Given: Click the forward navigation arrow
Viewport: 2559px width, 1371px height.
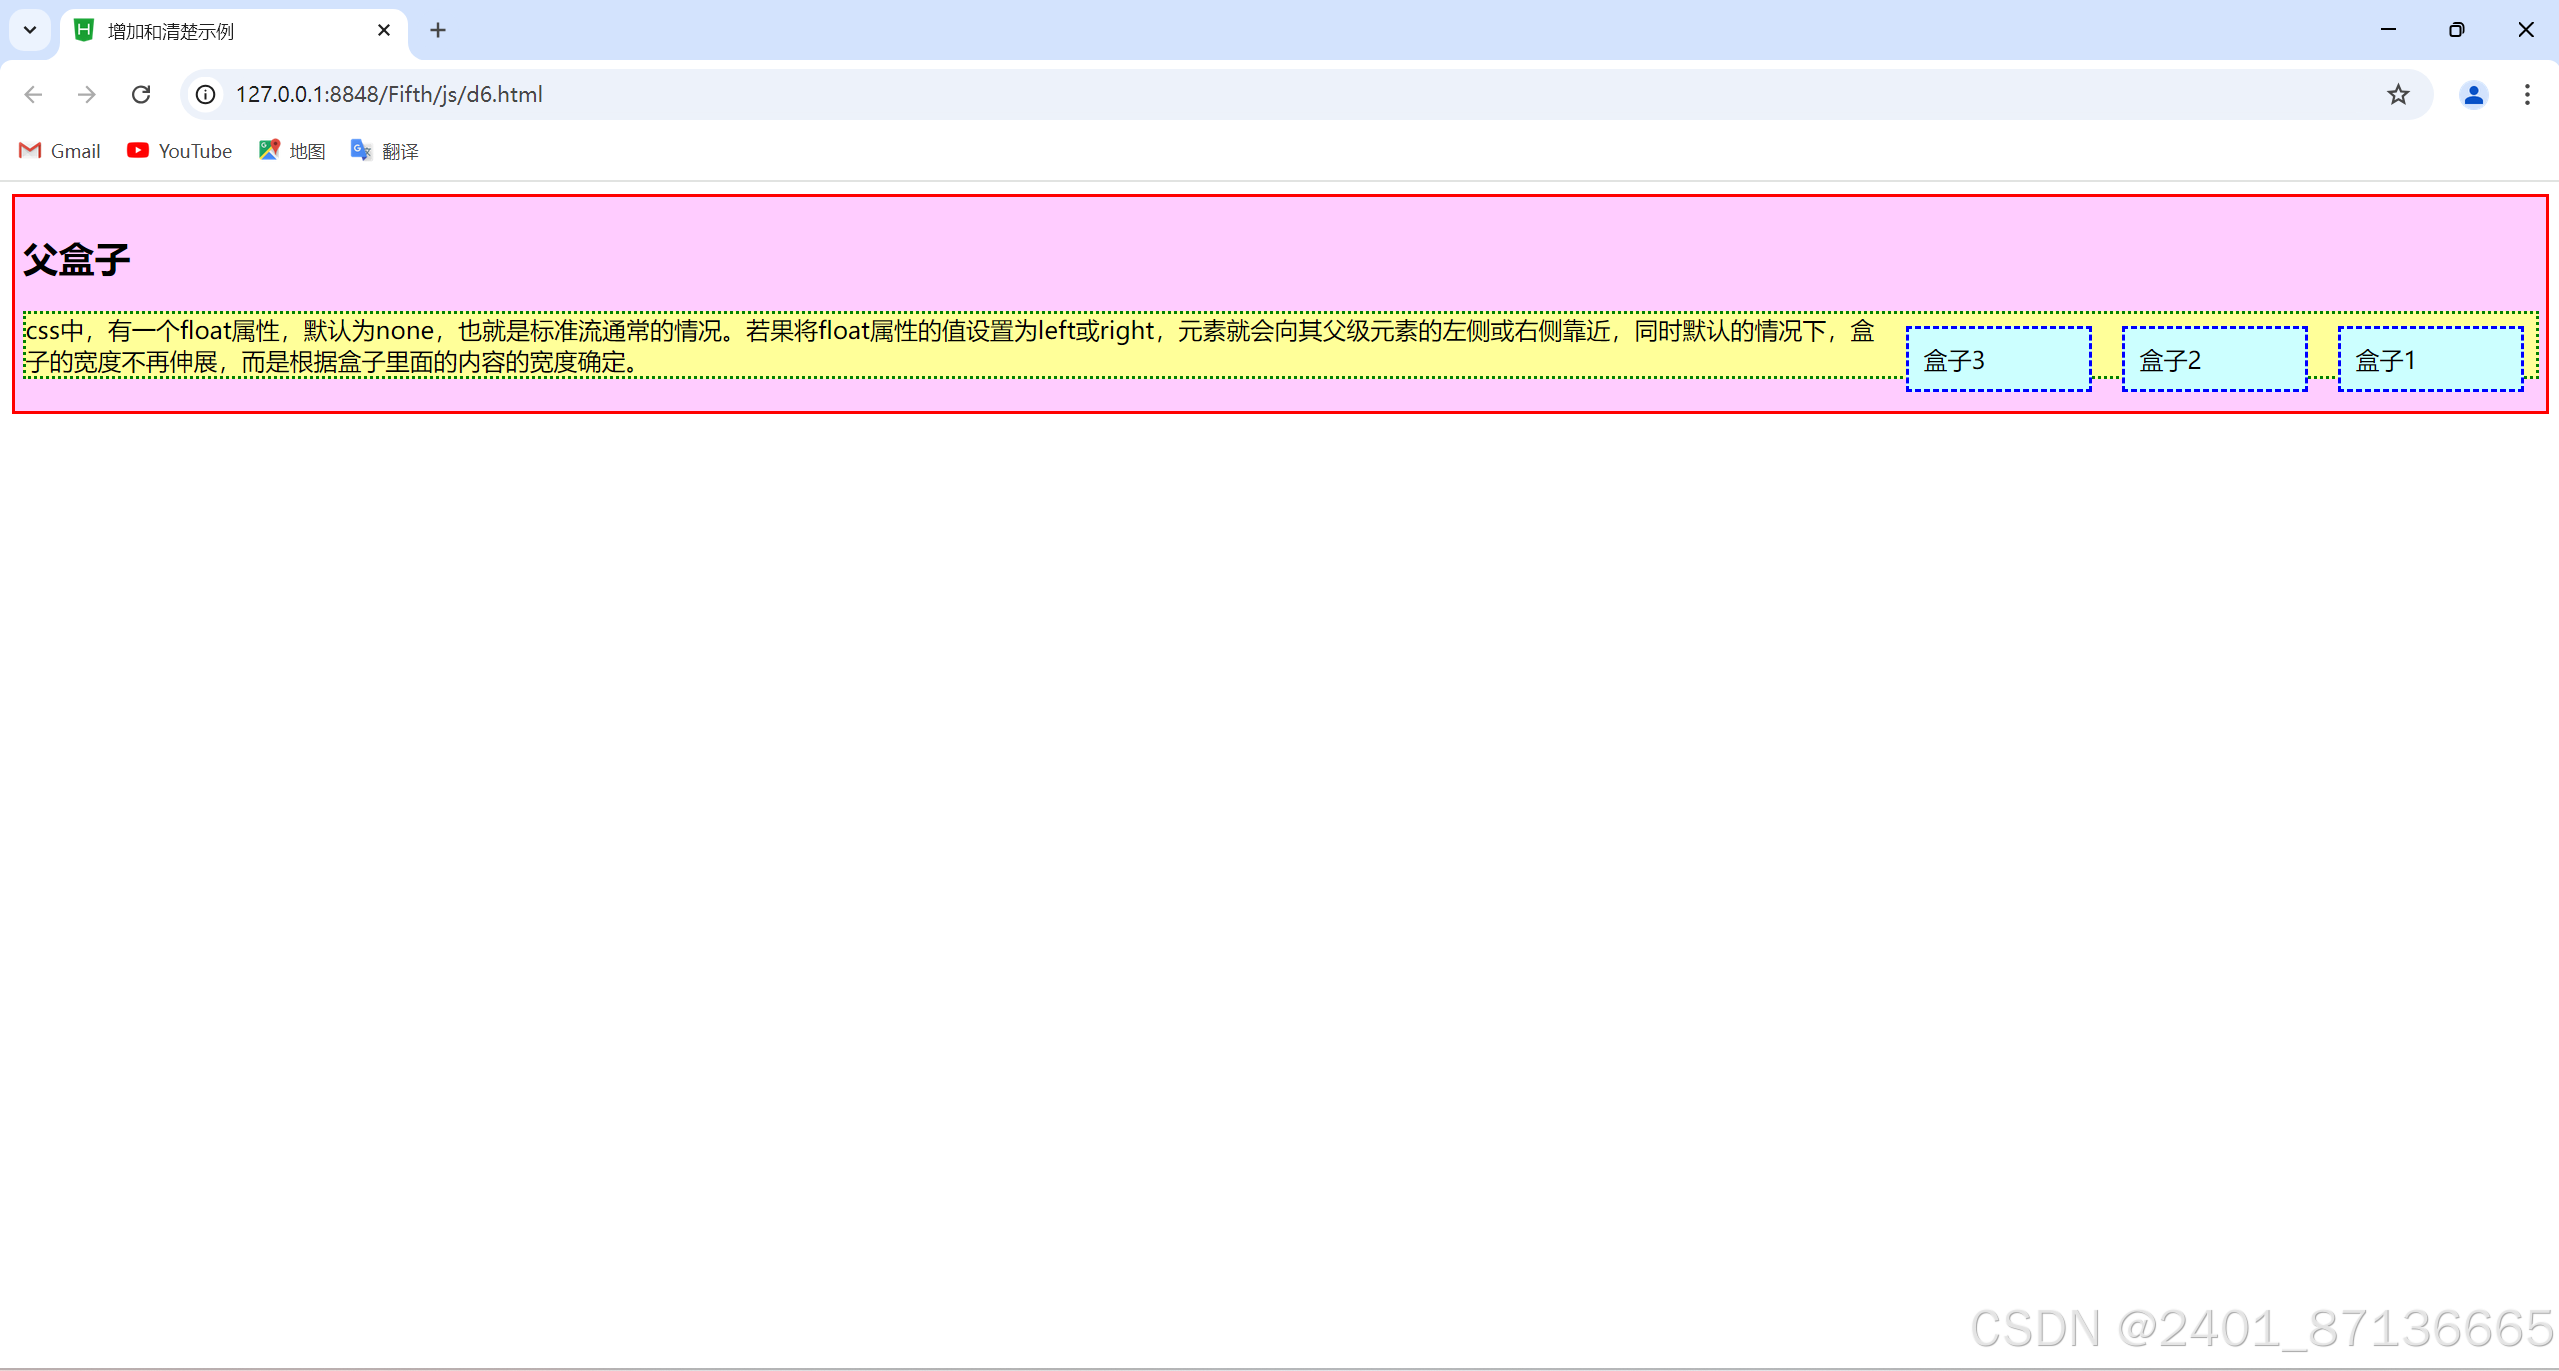Looking at the screenshot, I should (87, 94).
